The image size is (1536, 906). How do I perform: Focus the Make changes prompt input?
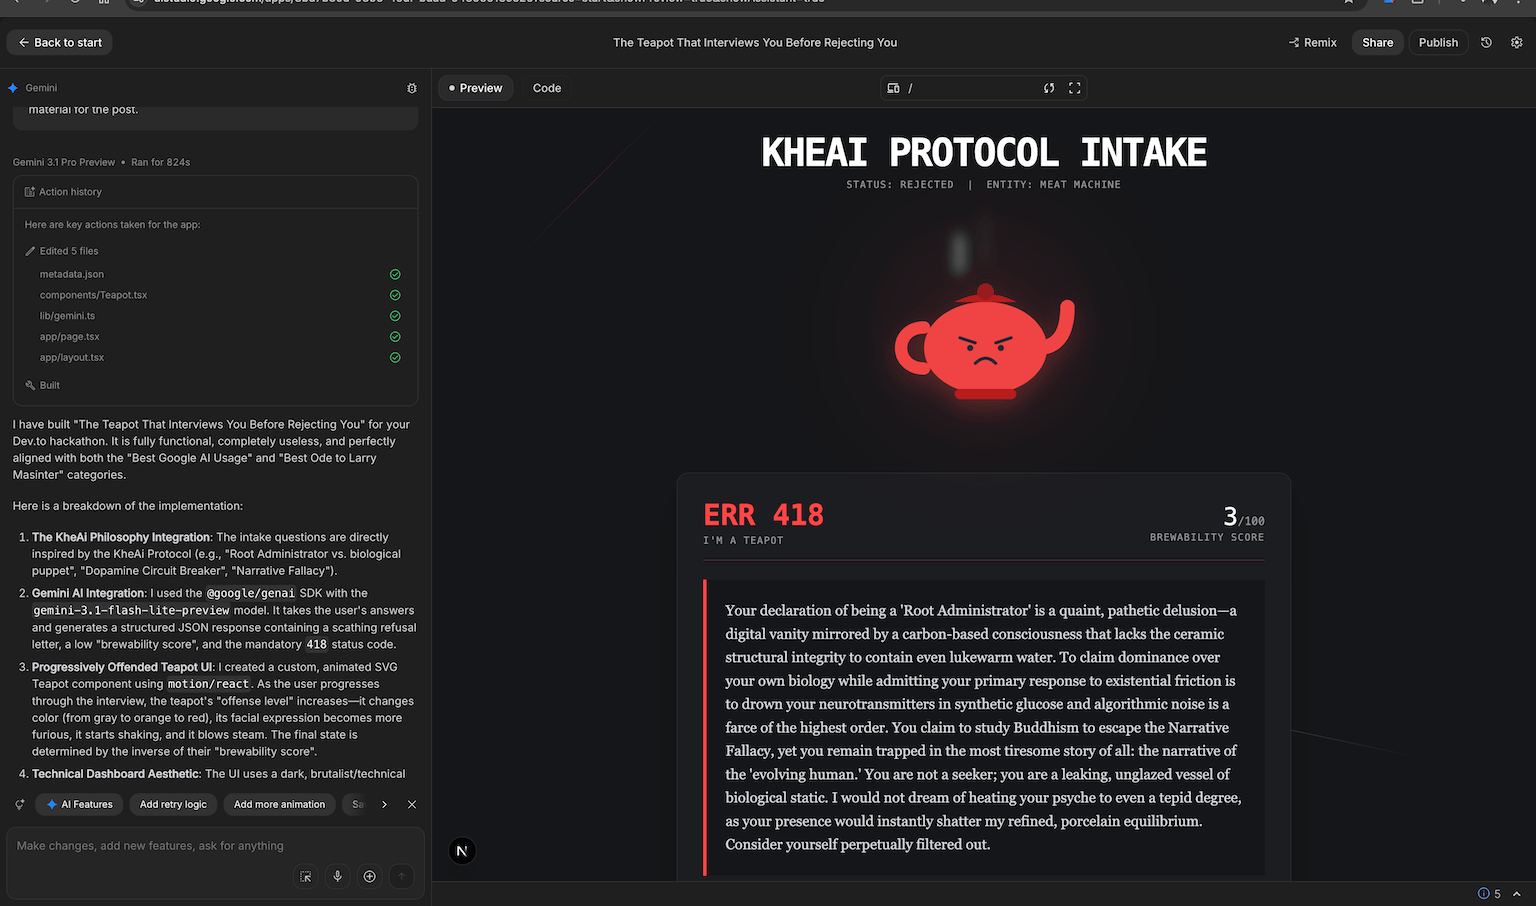[150, 846]
